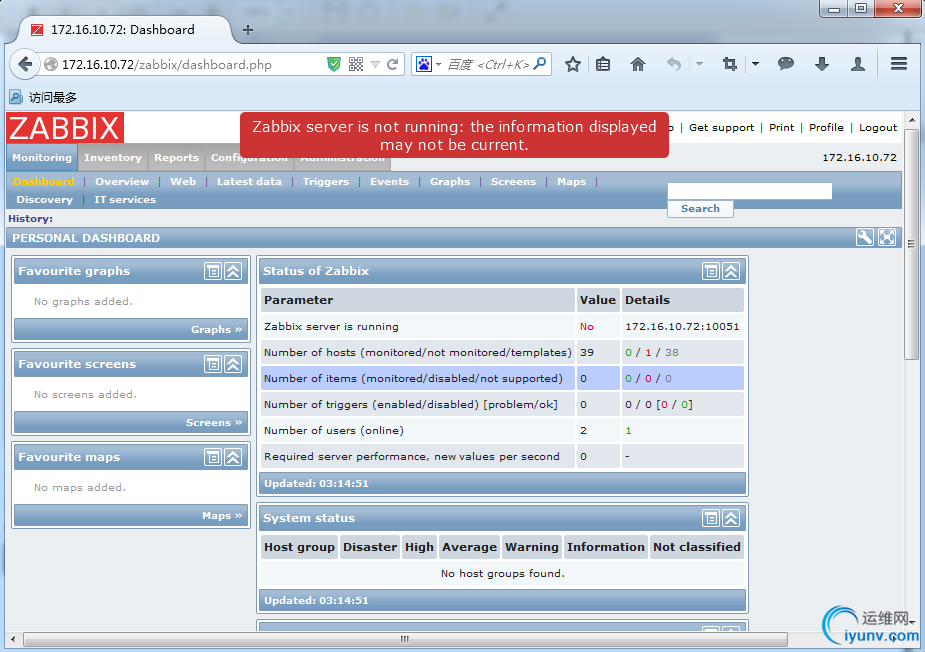
Task: Click the horizontal scrollbar thumb
Action: tap(405, 639)
